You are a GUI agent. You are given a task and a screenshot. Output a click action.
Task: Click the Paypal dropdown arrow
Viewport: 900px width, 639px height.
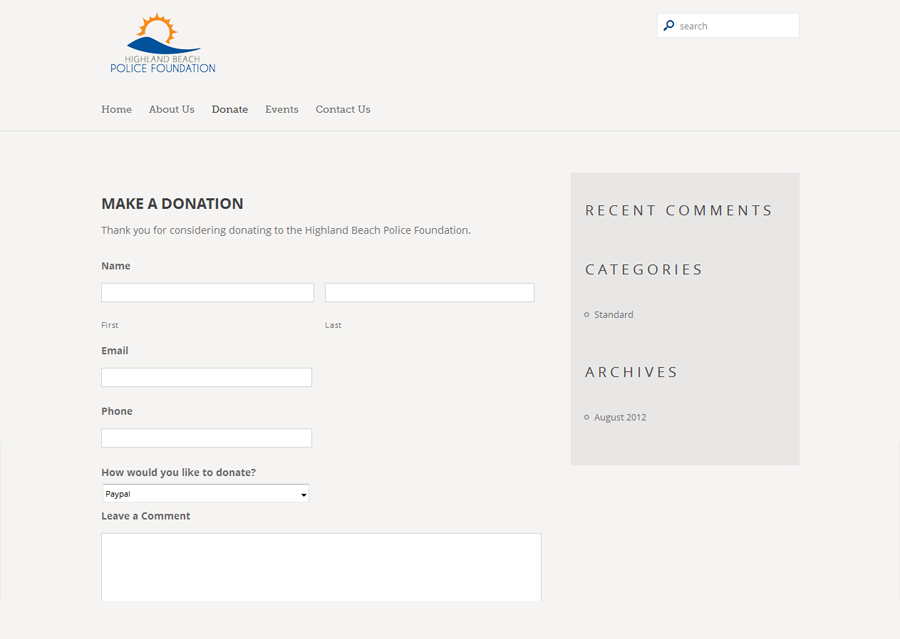303,494
